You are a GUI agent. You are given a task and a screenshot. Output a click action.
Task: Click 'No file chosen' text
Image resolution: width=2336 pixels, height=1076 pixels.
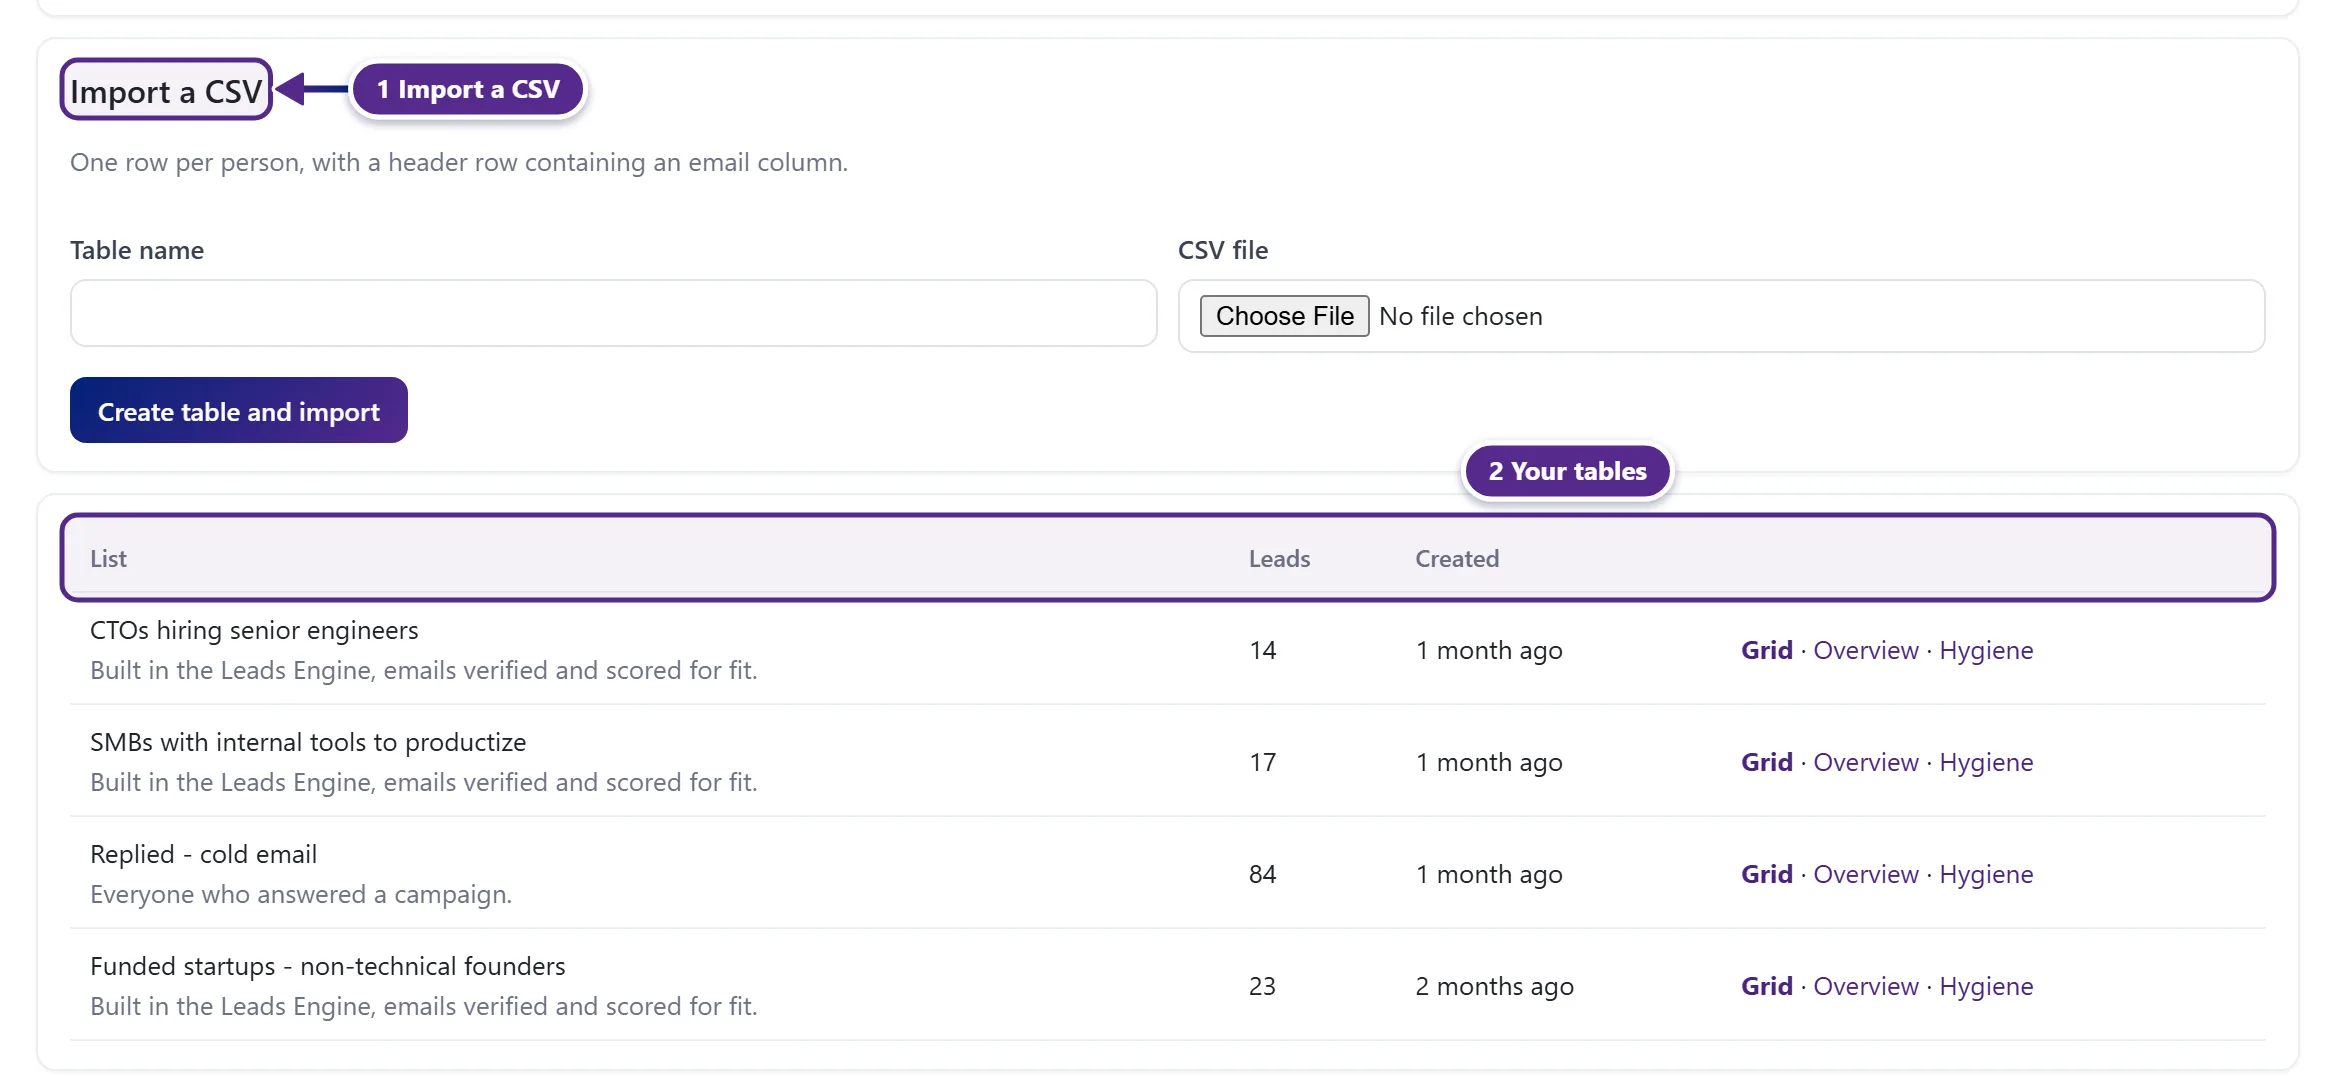[1460, 316]
